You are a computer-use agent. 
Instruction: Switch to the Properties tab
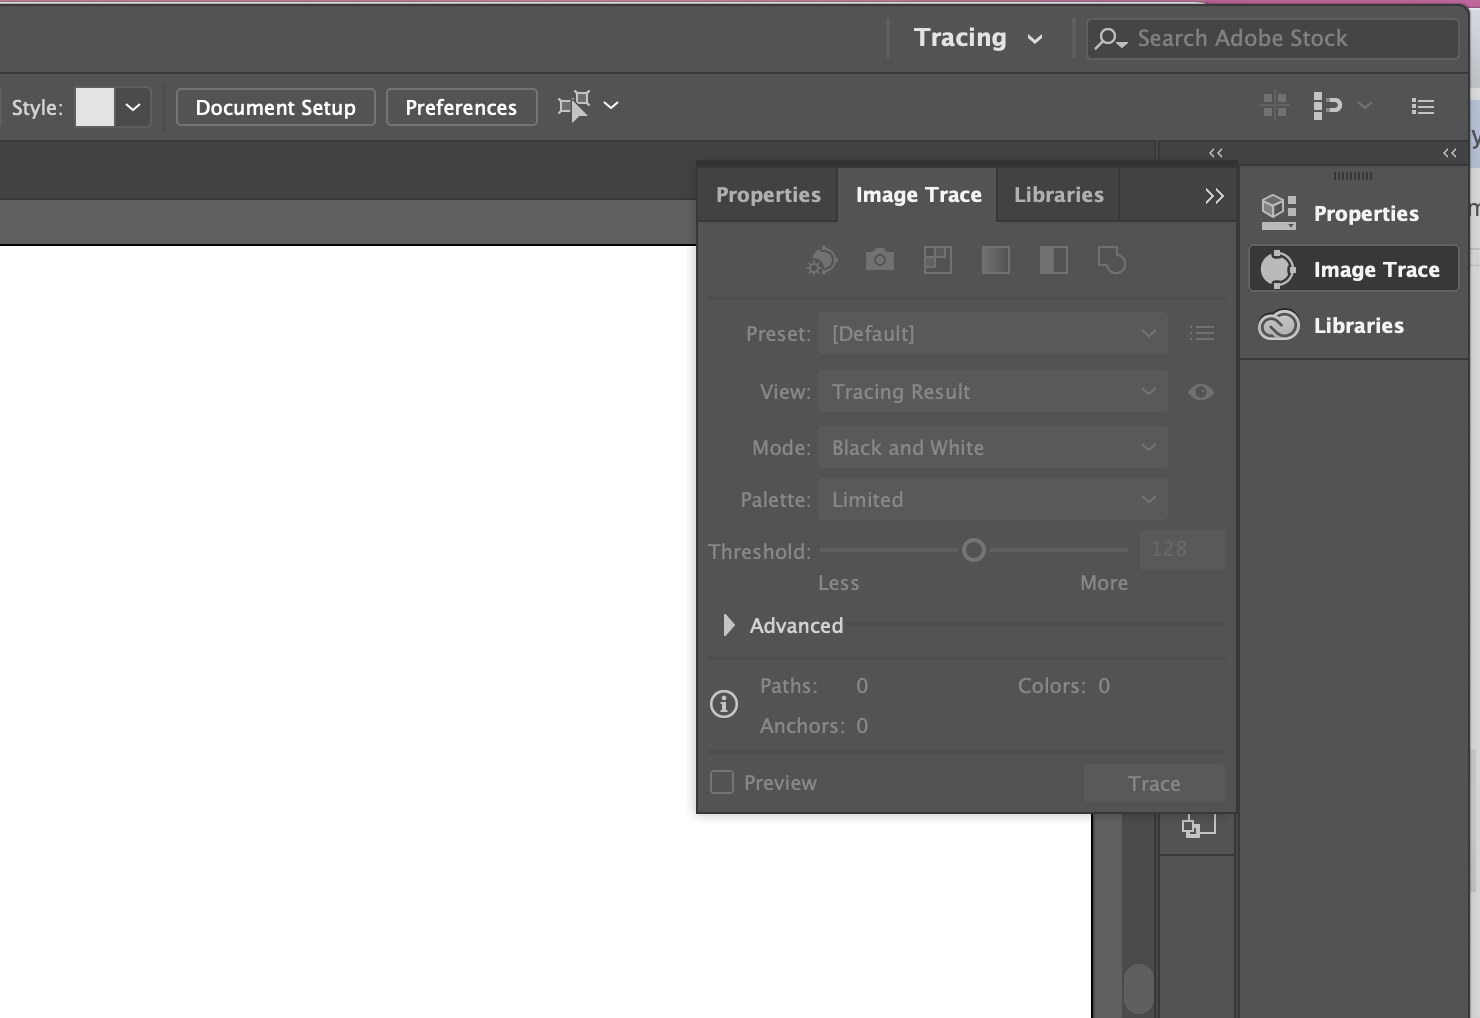(768, 195)
